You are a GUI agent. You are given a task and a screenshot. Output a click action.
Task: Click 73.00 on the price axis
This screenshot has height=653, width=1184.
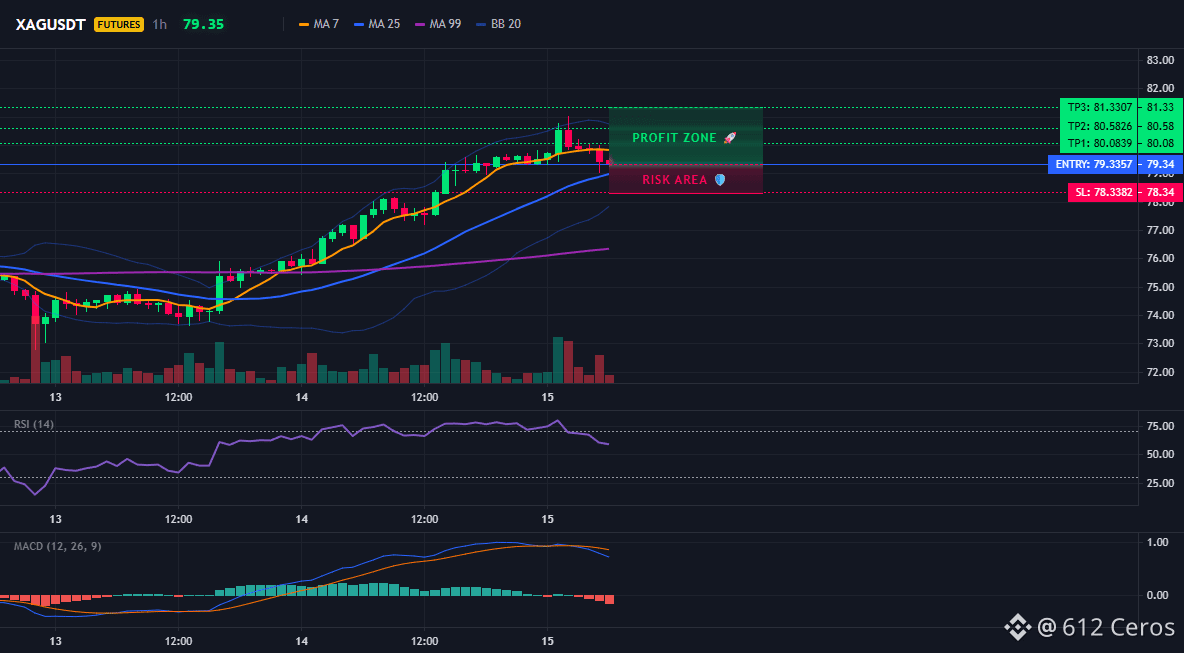(1161, 343)
